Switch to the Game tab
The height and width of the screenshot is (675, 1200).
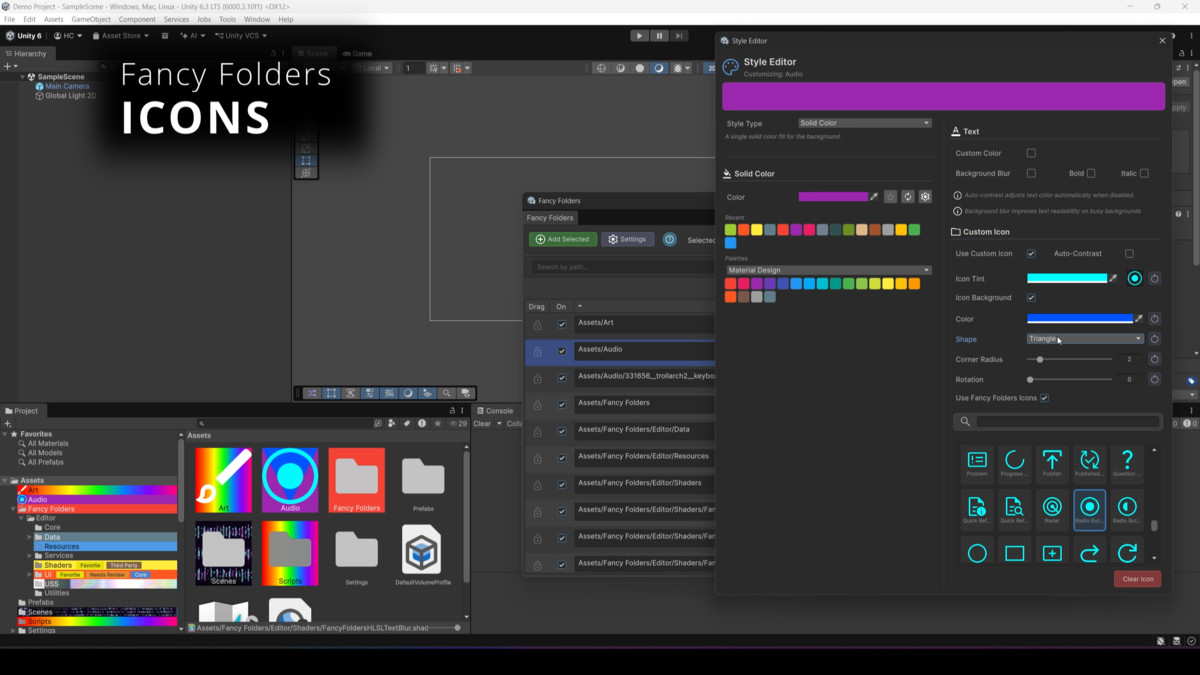[x=357, y=54]
